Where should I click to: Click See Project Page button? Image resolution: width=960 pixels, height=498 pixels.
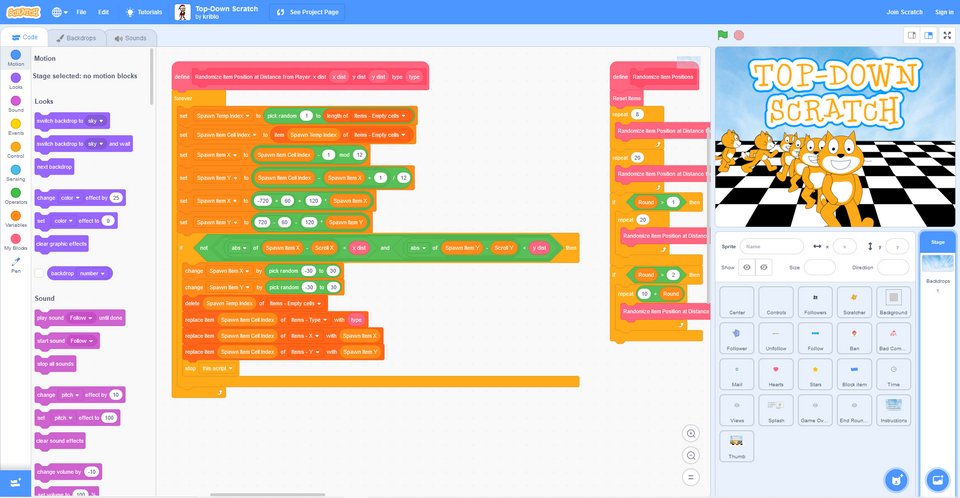pos(307,12)
